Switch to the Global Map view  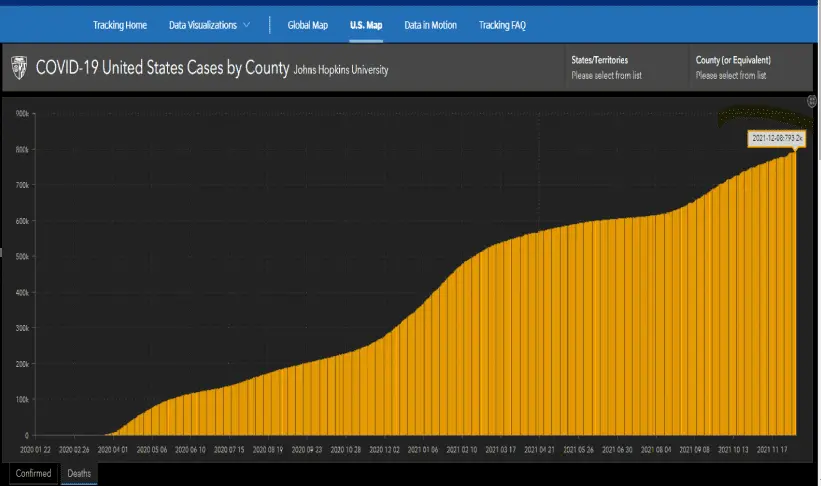307,24
